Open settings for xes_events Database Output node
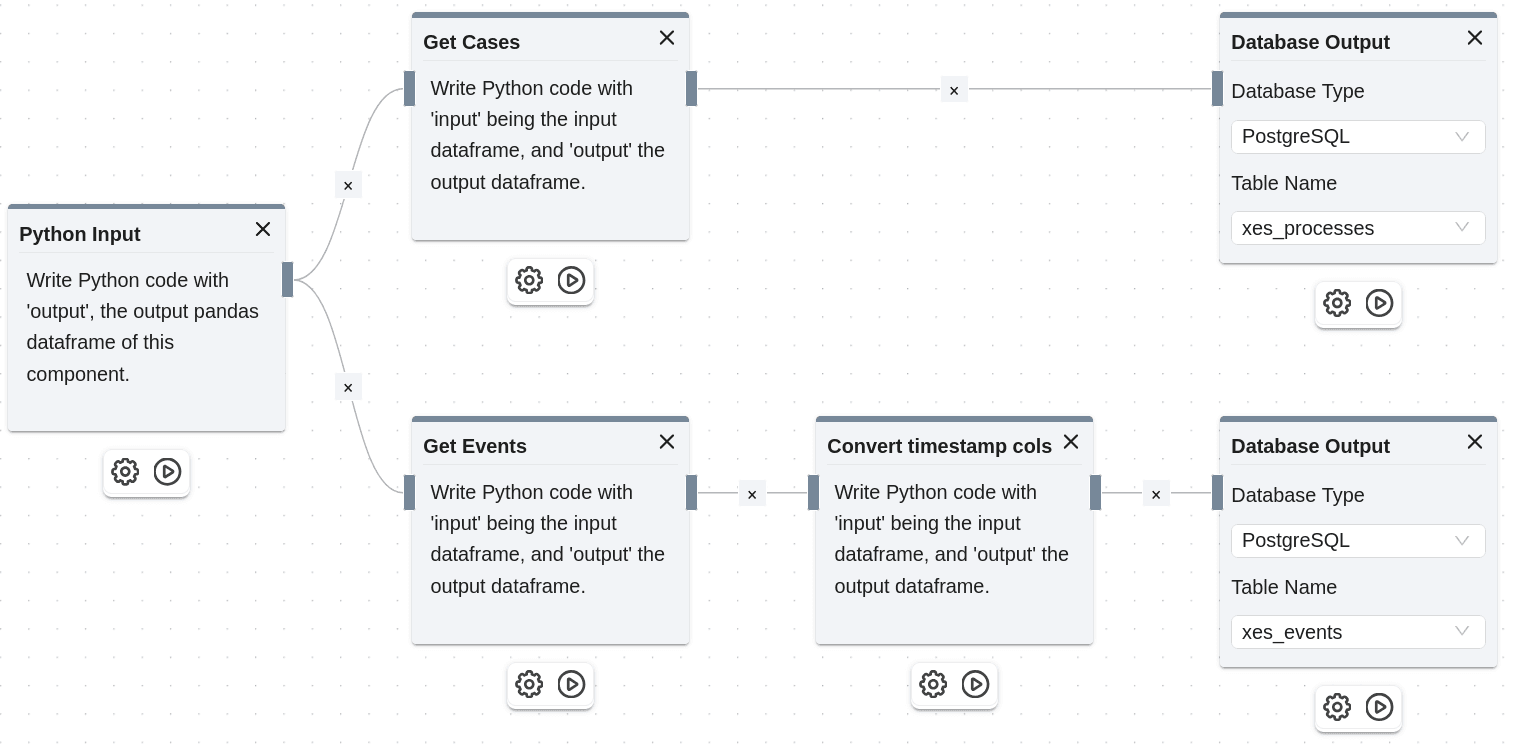Image resolution: width=1528 pixels, height=746 pixels. [x=1337, y=707]
